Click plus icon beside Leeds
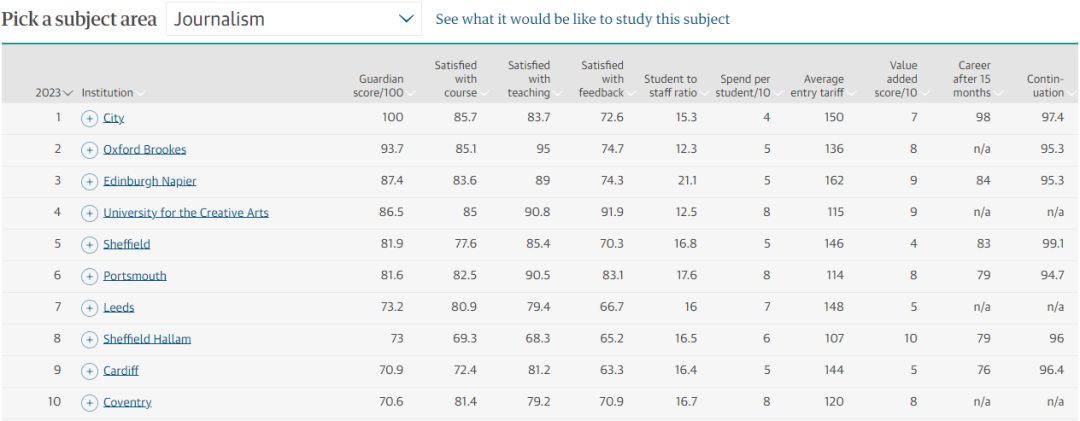Screen dimensions: 1080x421 coord(89,308)
